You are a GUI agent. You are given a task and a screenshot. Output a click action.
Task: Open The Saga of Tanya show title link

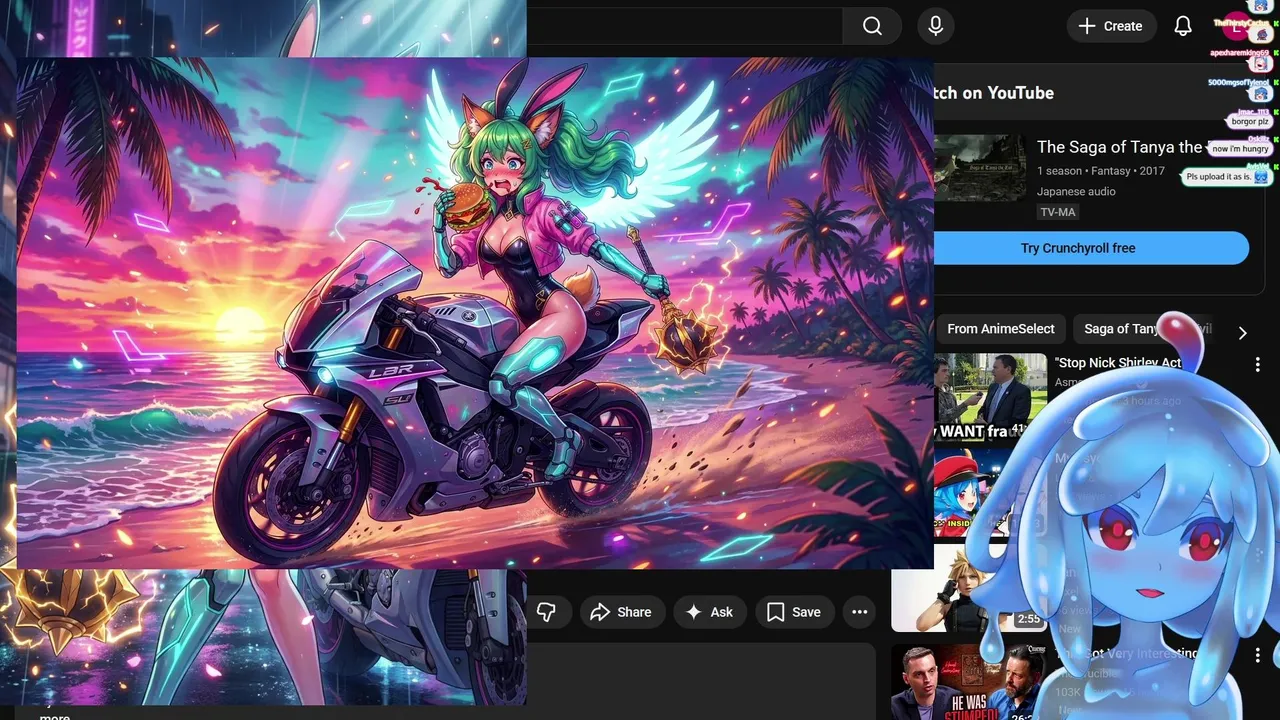pyautogui.click(x=1120, y=147)
